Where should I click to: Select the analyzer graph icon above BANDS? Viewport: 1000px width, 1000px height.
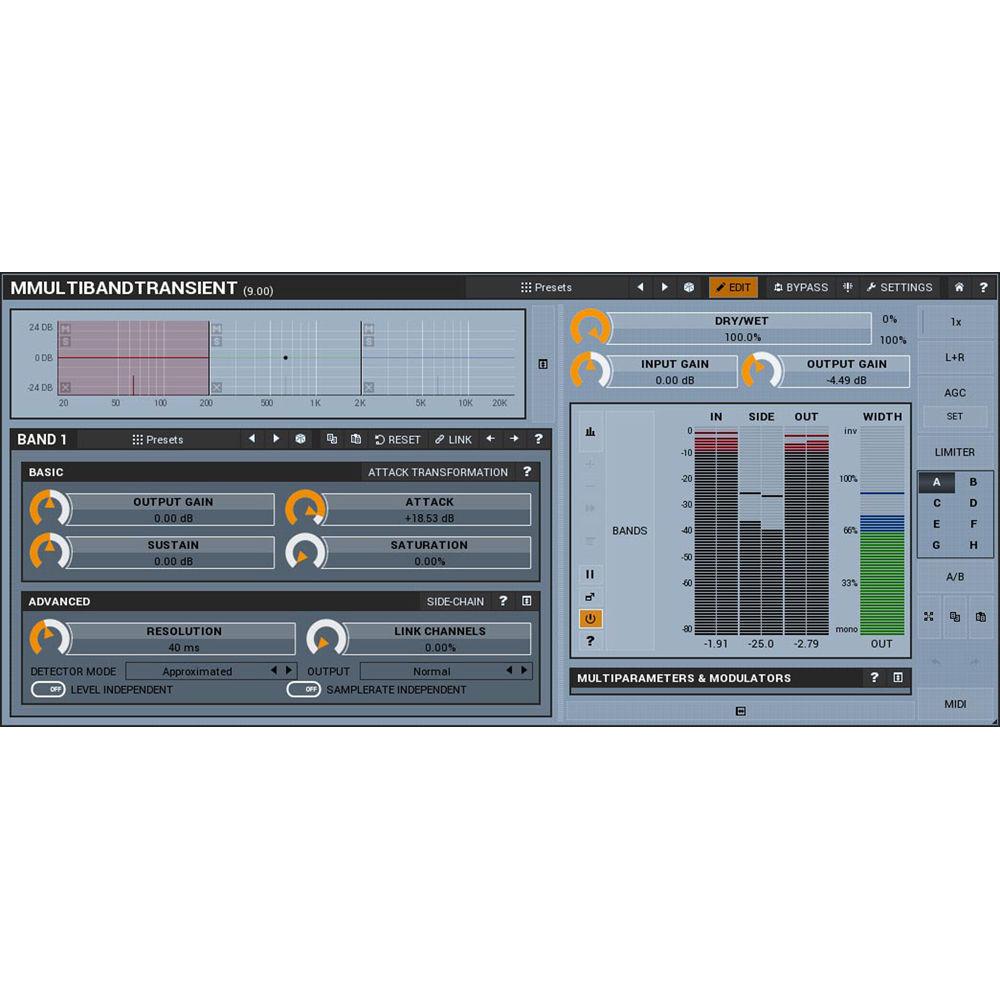pos(590,431)
